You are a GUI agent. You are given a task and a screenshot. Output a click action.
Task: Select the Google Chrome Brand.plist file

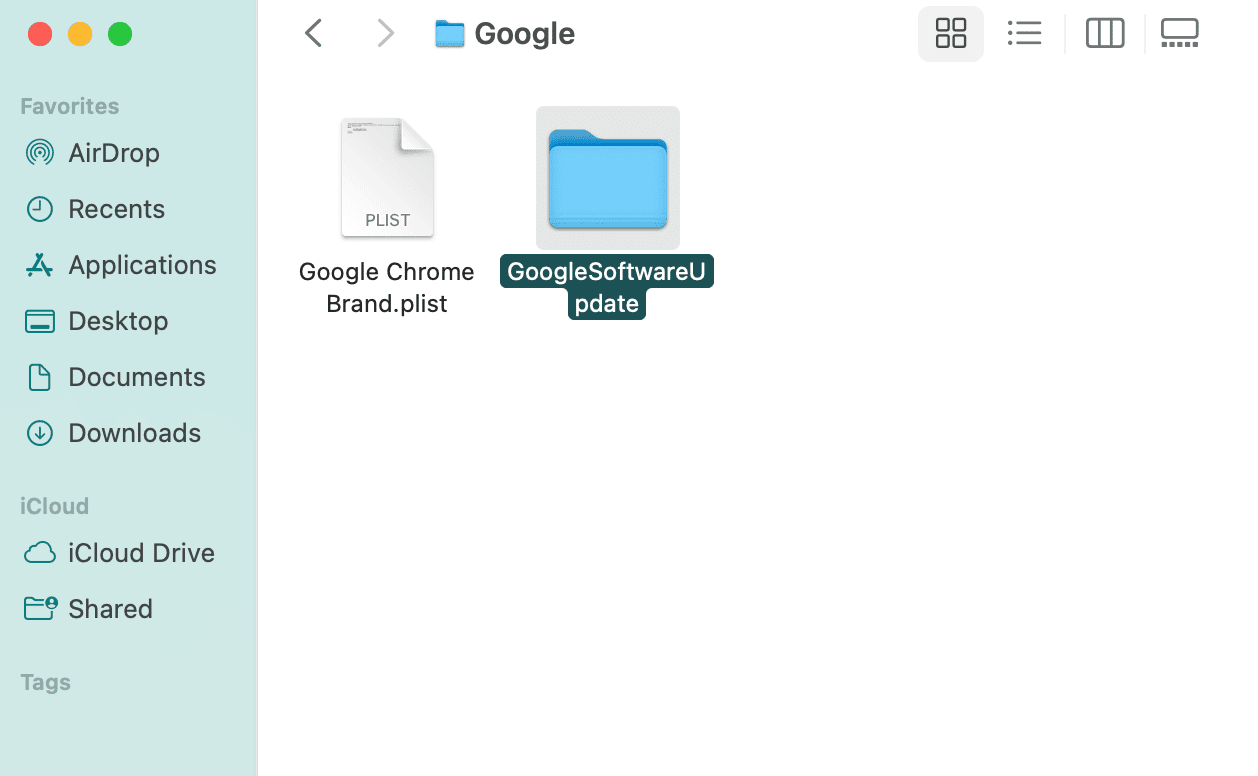[x=387, y=177]
